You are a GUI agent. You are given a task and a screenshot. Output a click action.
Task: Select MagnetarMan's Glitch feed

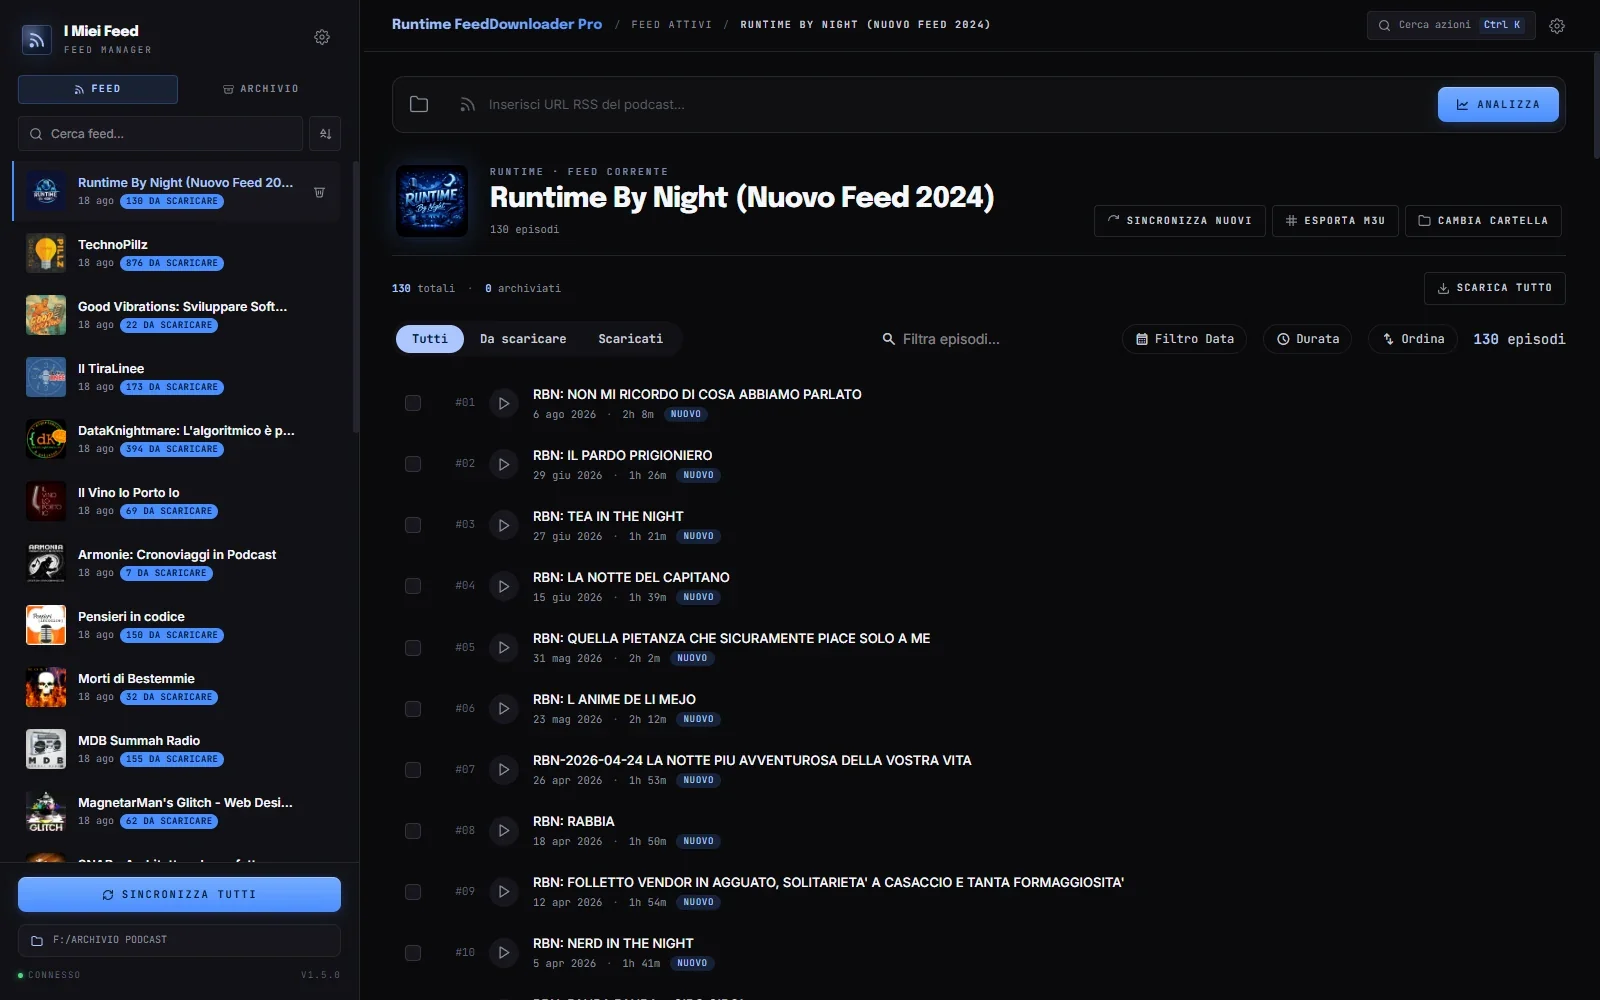[x=176, y=811]
